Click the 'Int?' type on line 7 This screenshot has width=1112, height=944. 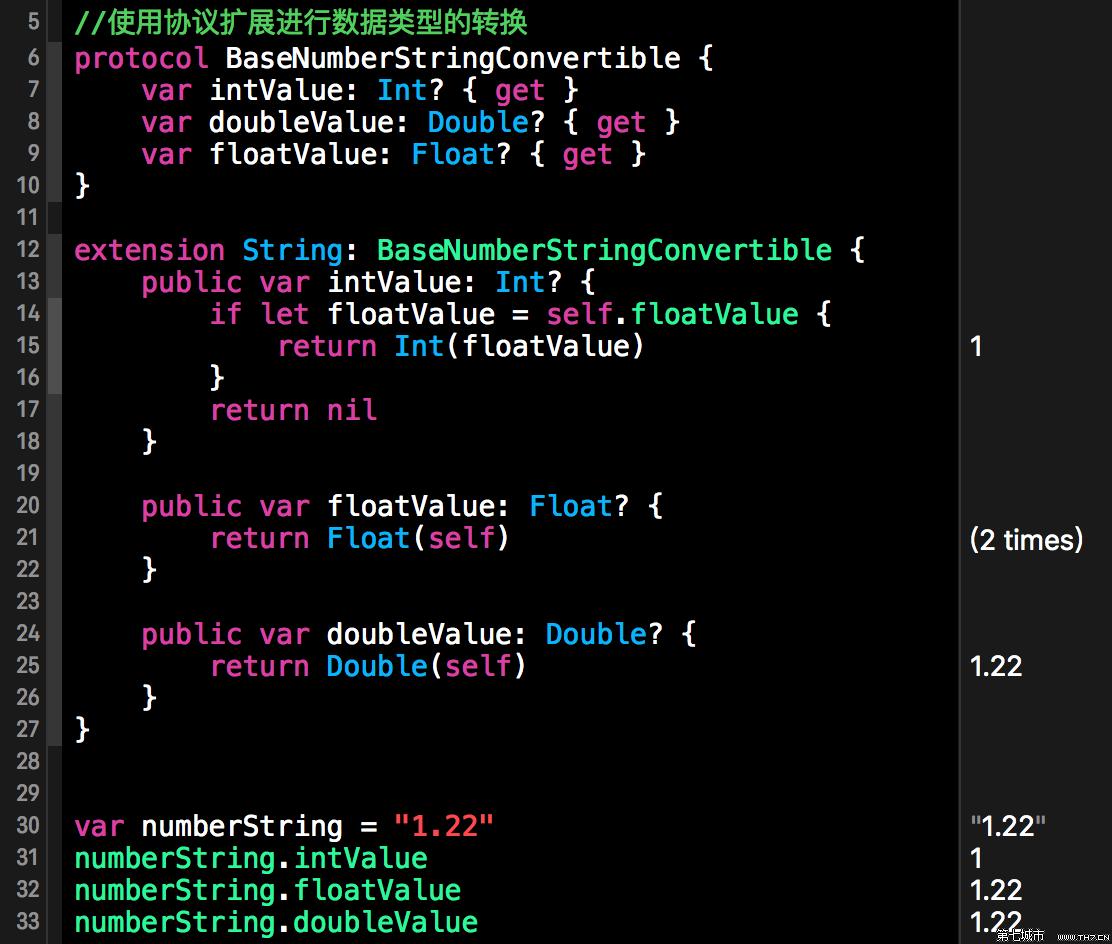(x=411, y=90)
